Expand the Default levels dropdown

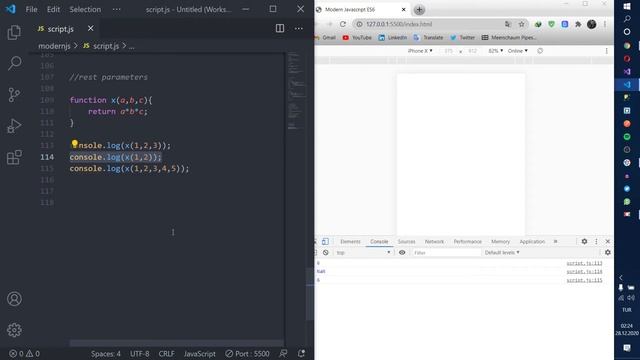[502, 253]
